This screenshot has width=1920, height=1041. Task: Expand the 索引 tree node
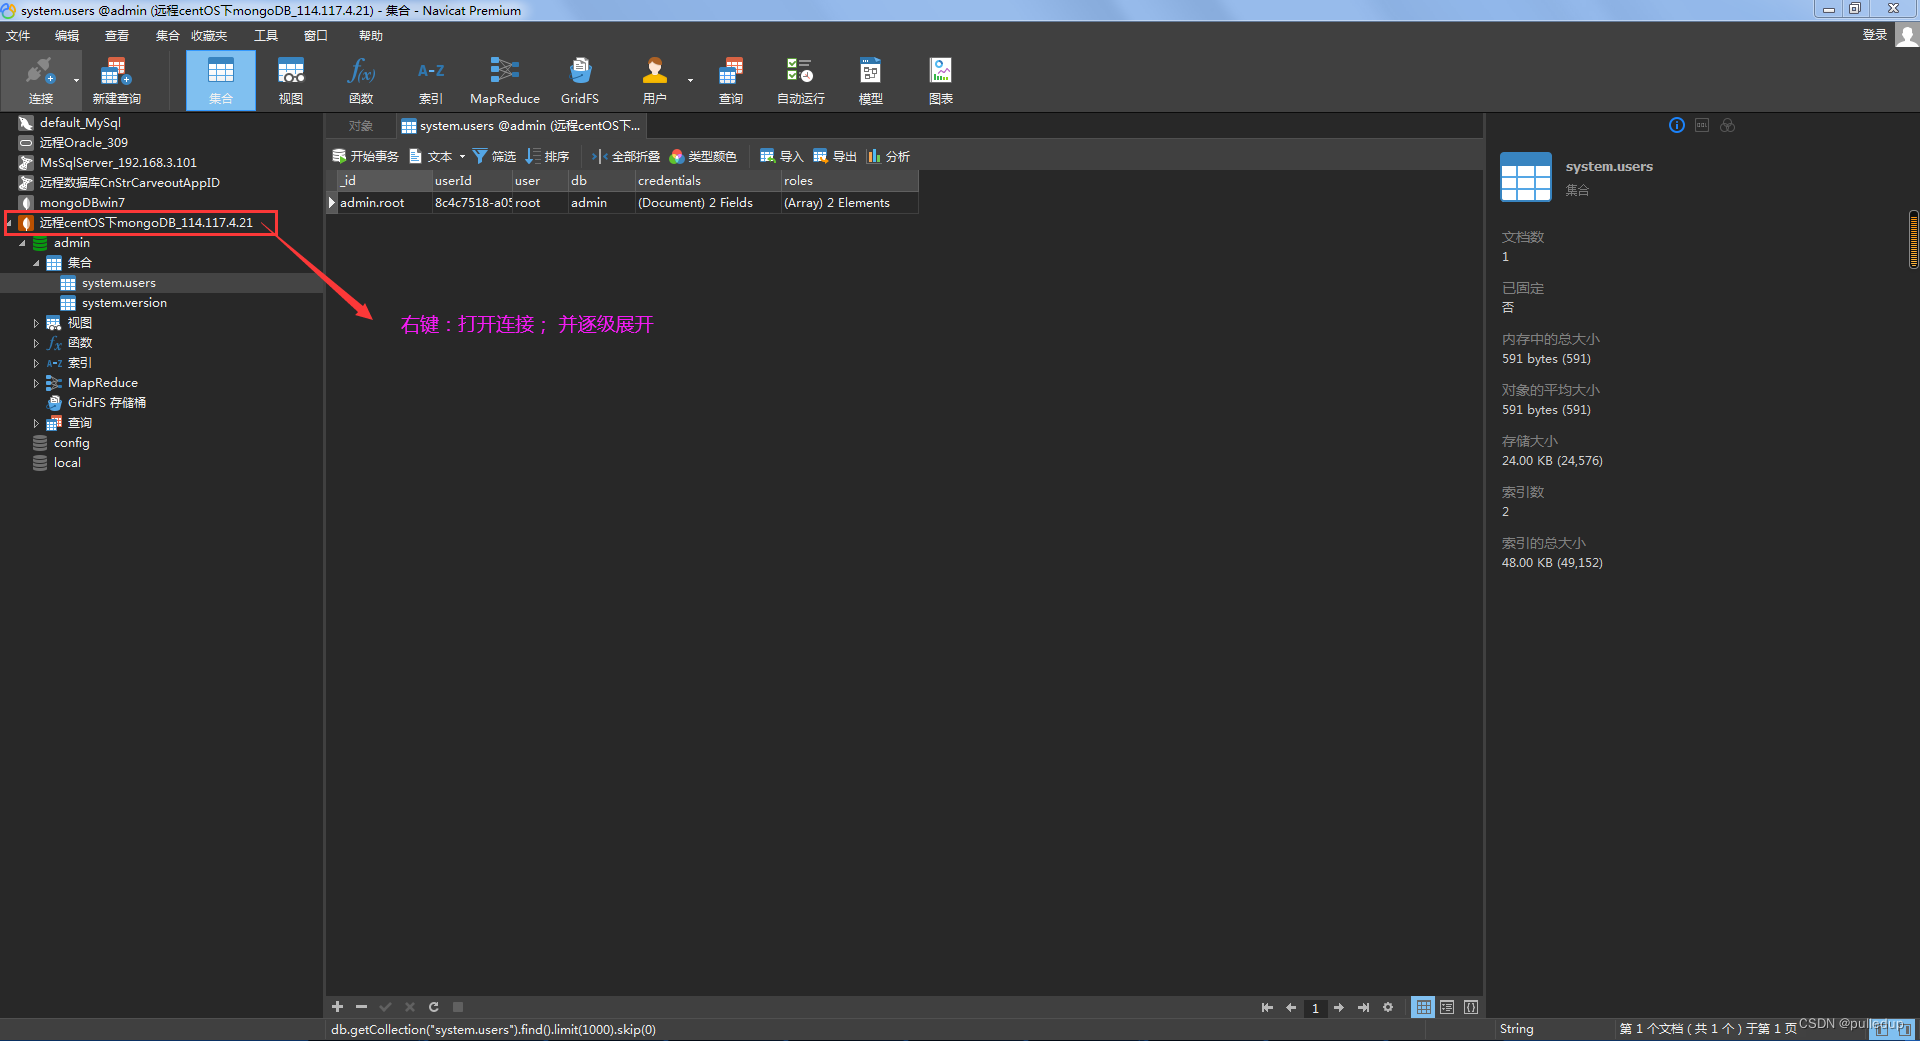point(36,363)
